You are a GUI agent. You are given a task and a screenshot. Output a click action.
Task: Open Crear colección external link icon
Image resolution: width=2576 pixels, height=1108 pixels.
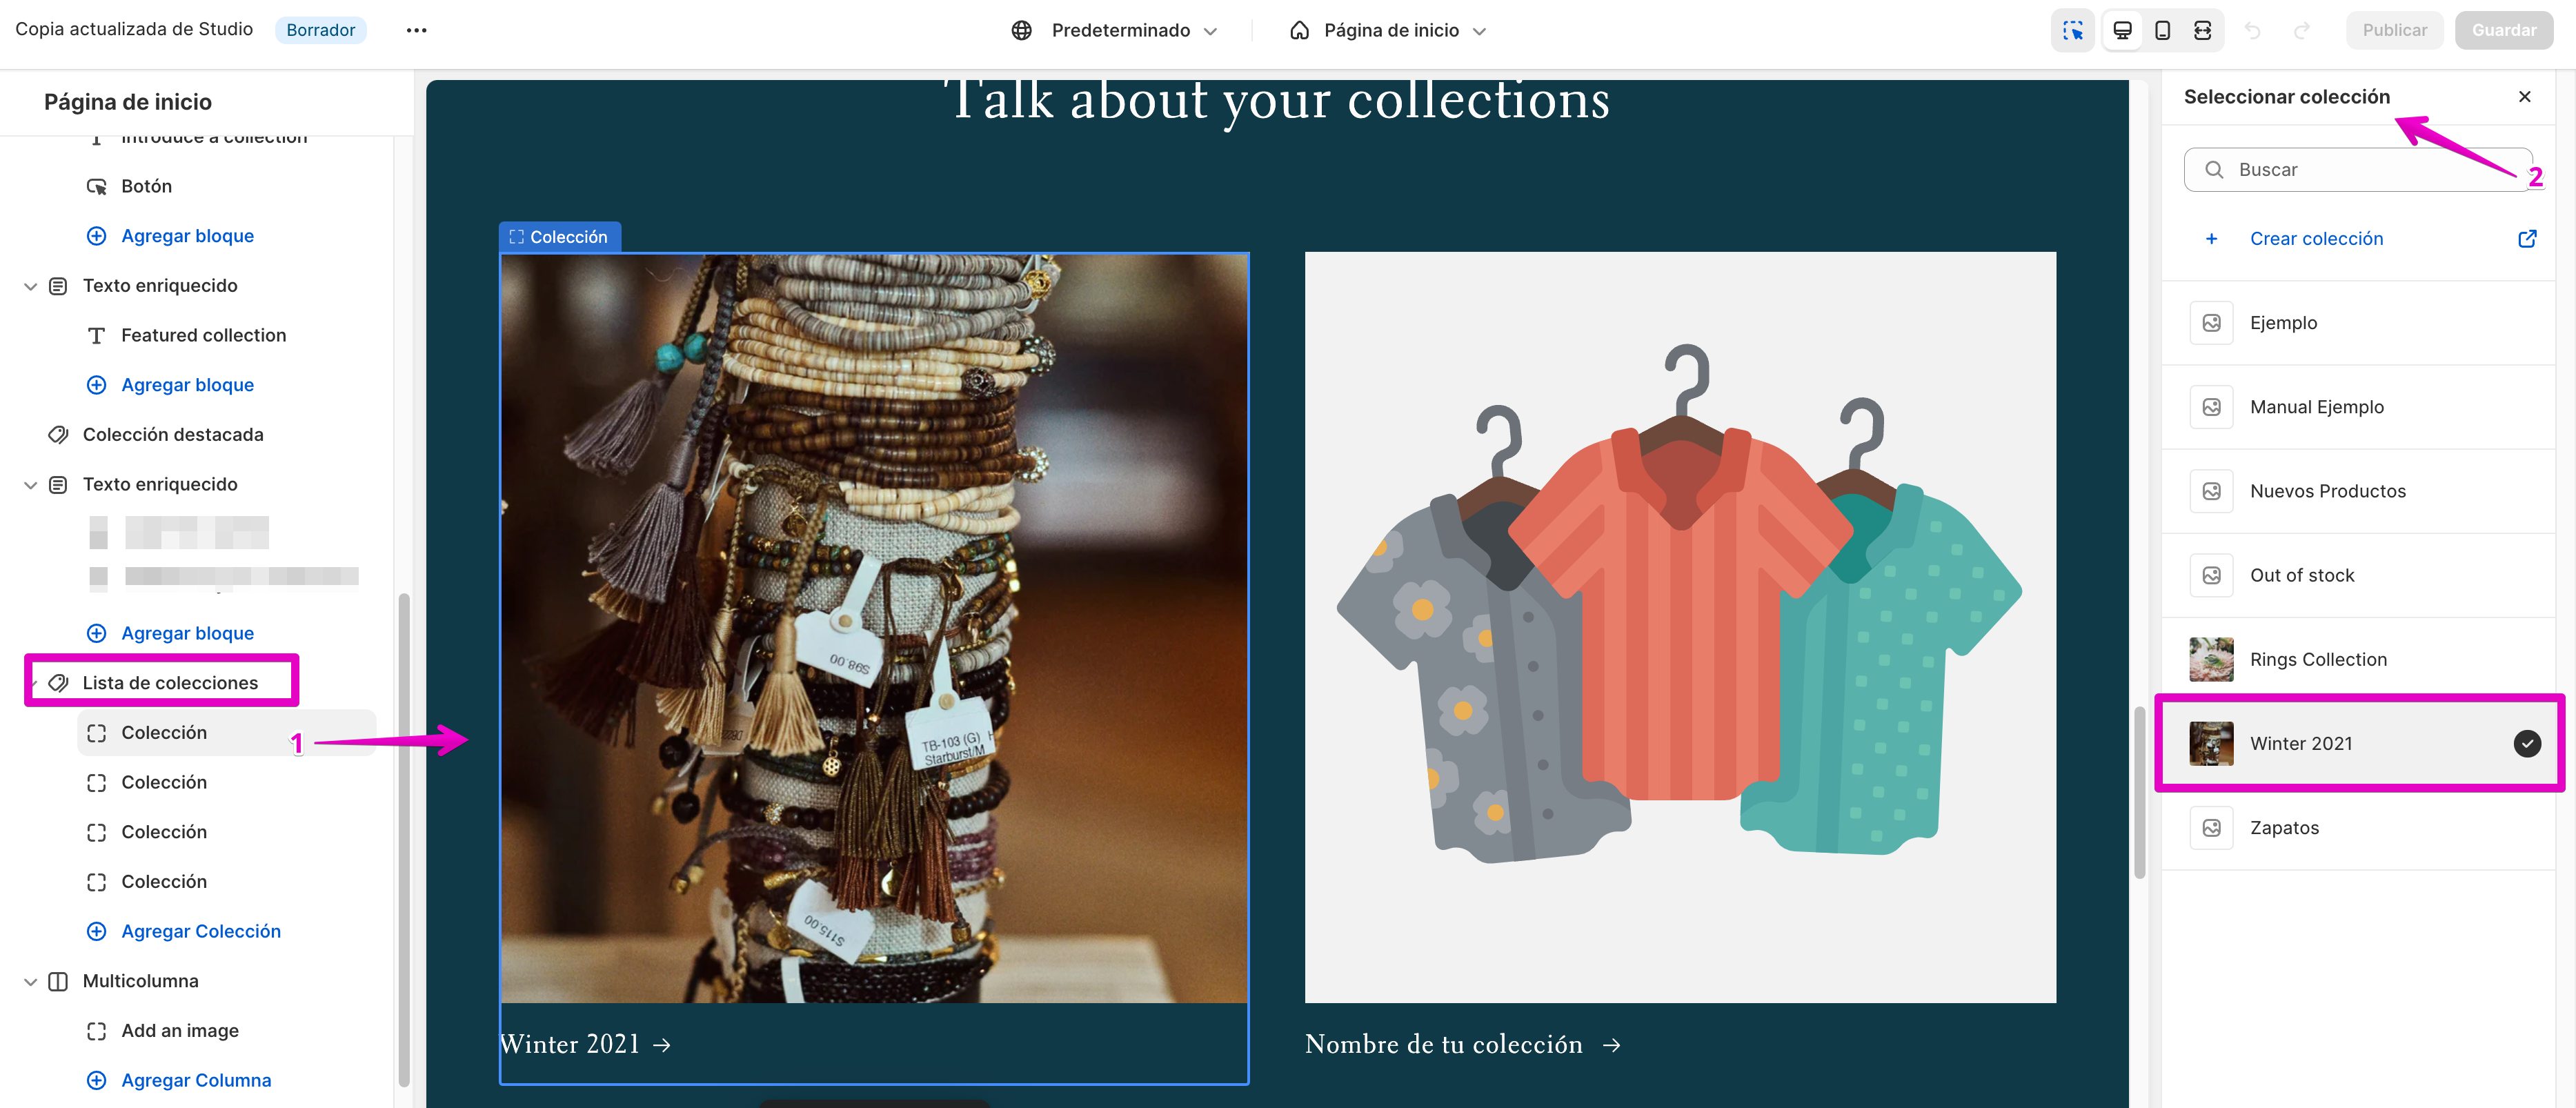click(2526, 238)
